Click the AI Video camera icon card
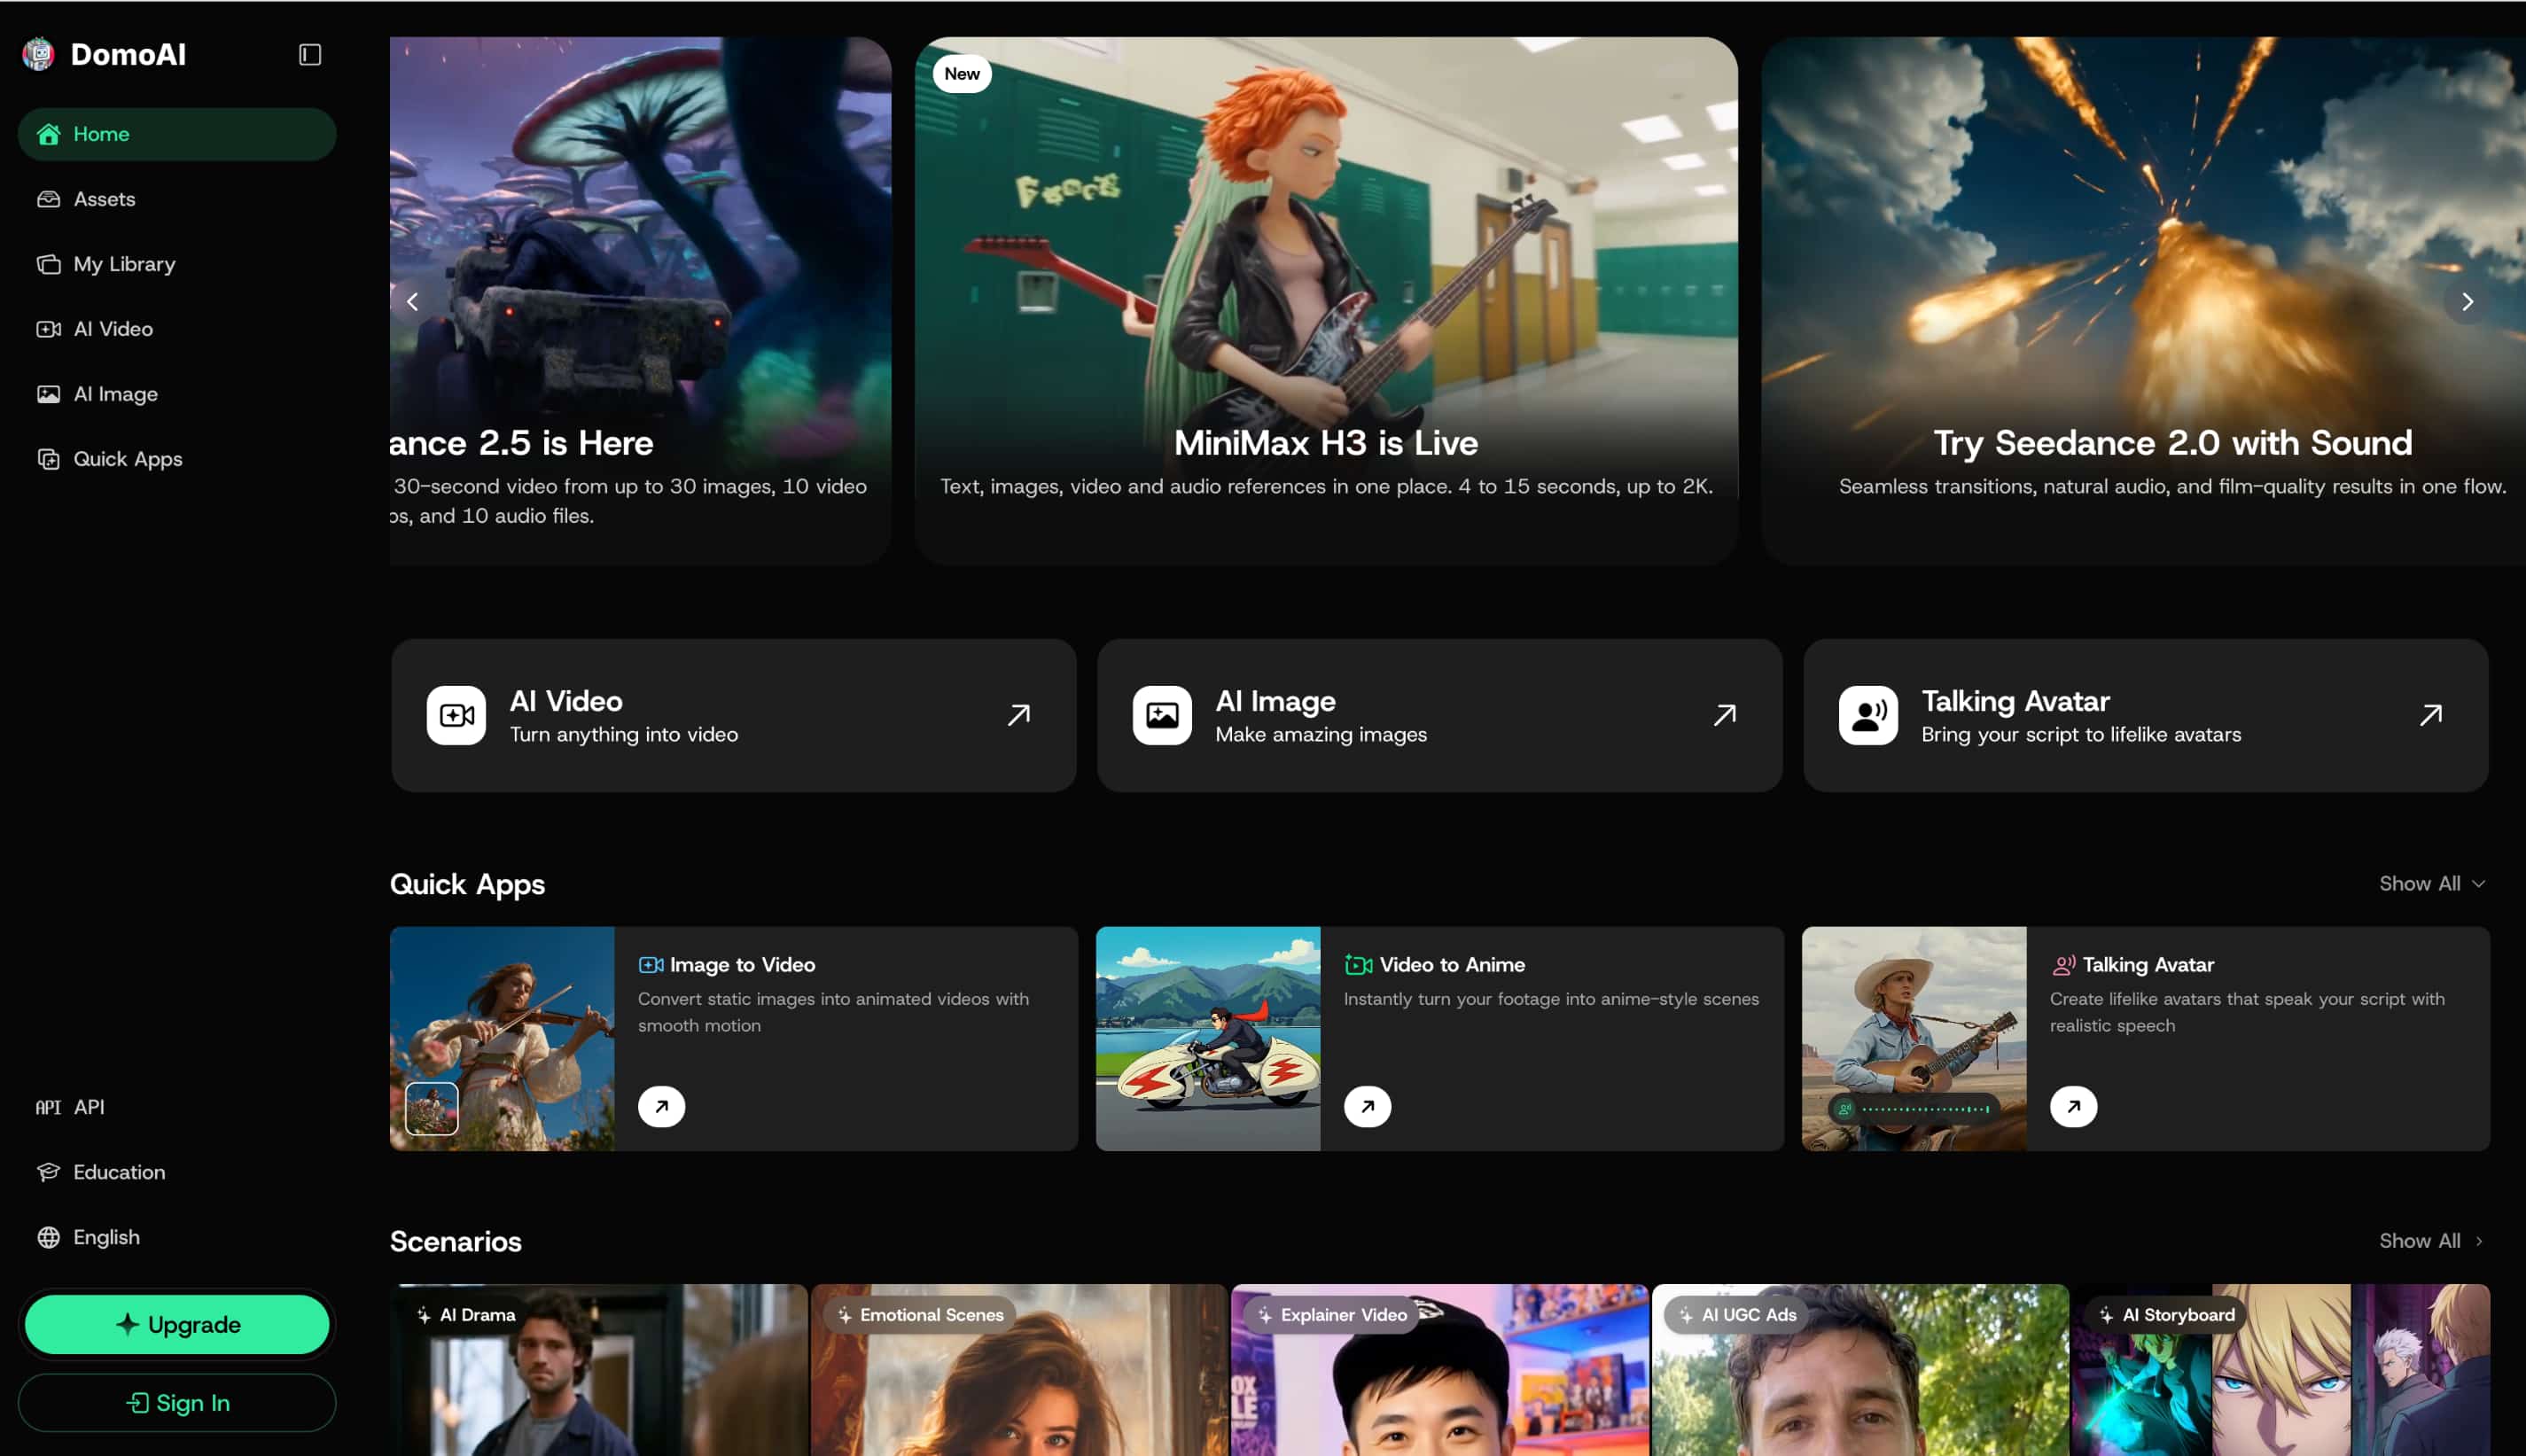 pos(456,715)
